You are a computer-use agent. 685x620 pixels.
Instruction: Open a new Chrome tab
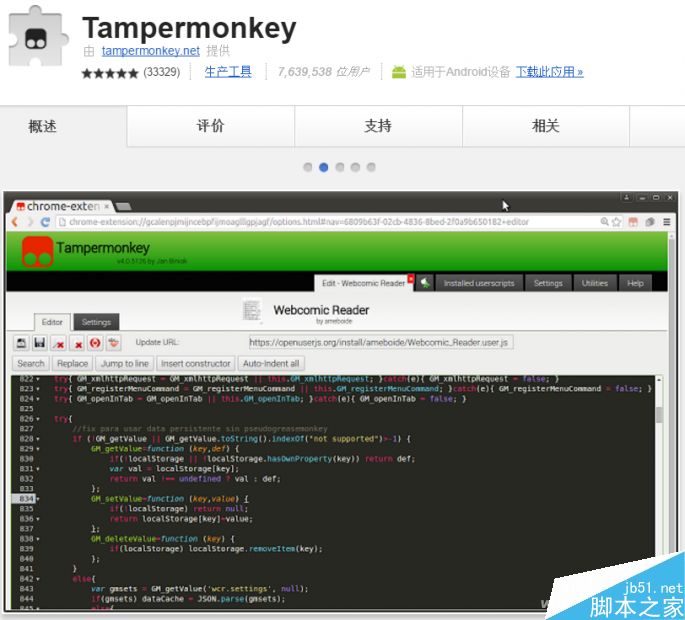124,206
